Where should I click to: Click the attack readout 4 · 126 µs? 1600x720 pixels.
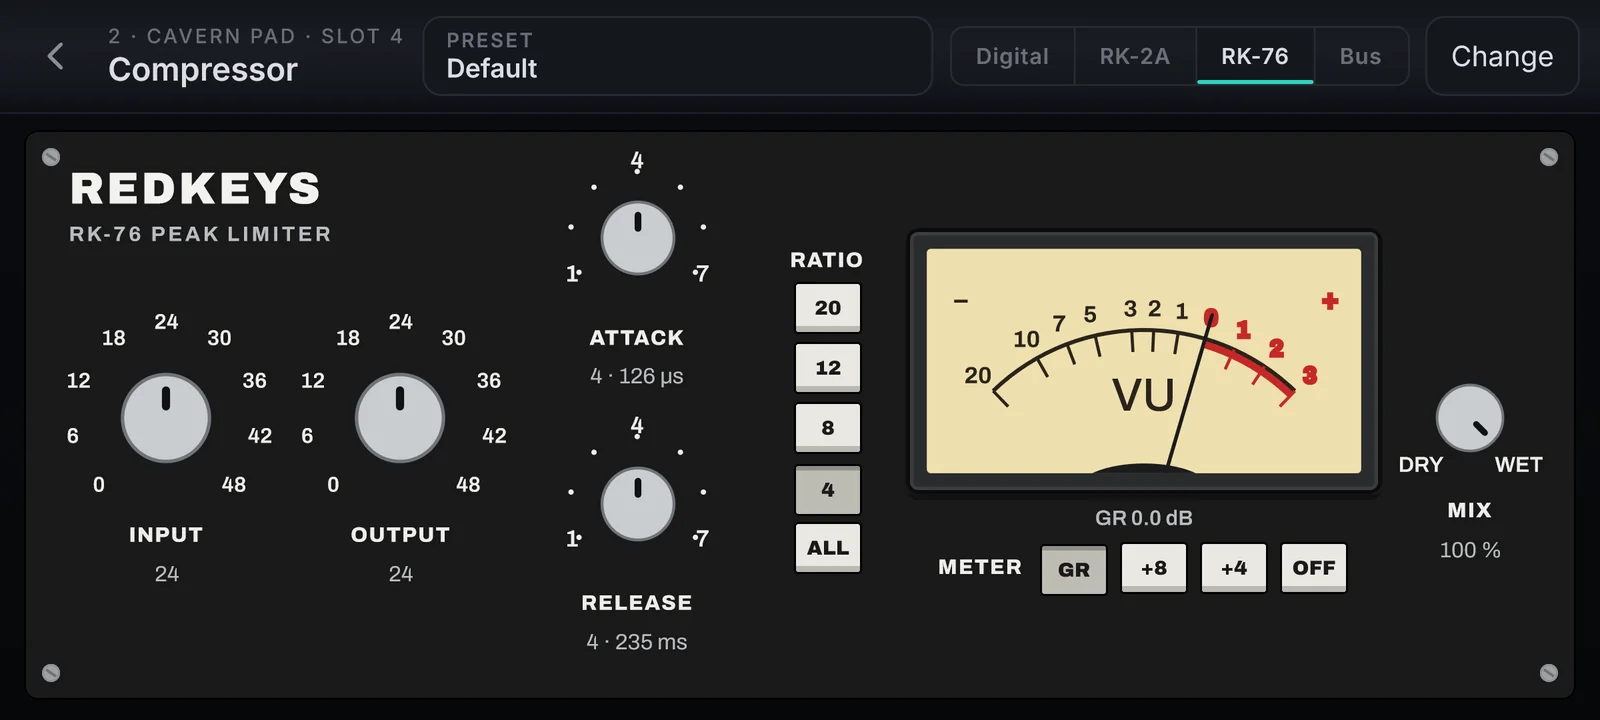point(637,376)
